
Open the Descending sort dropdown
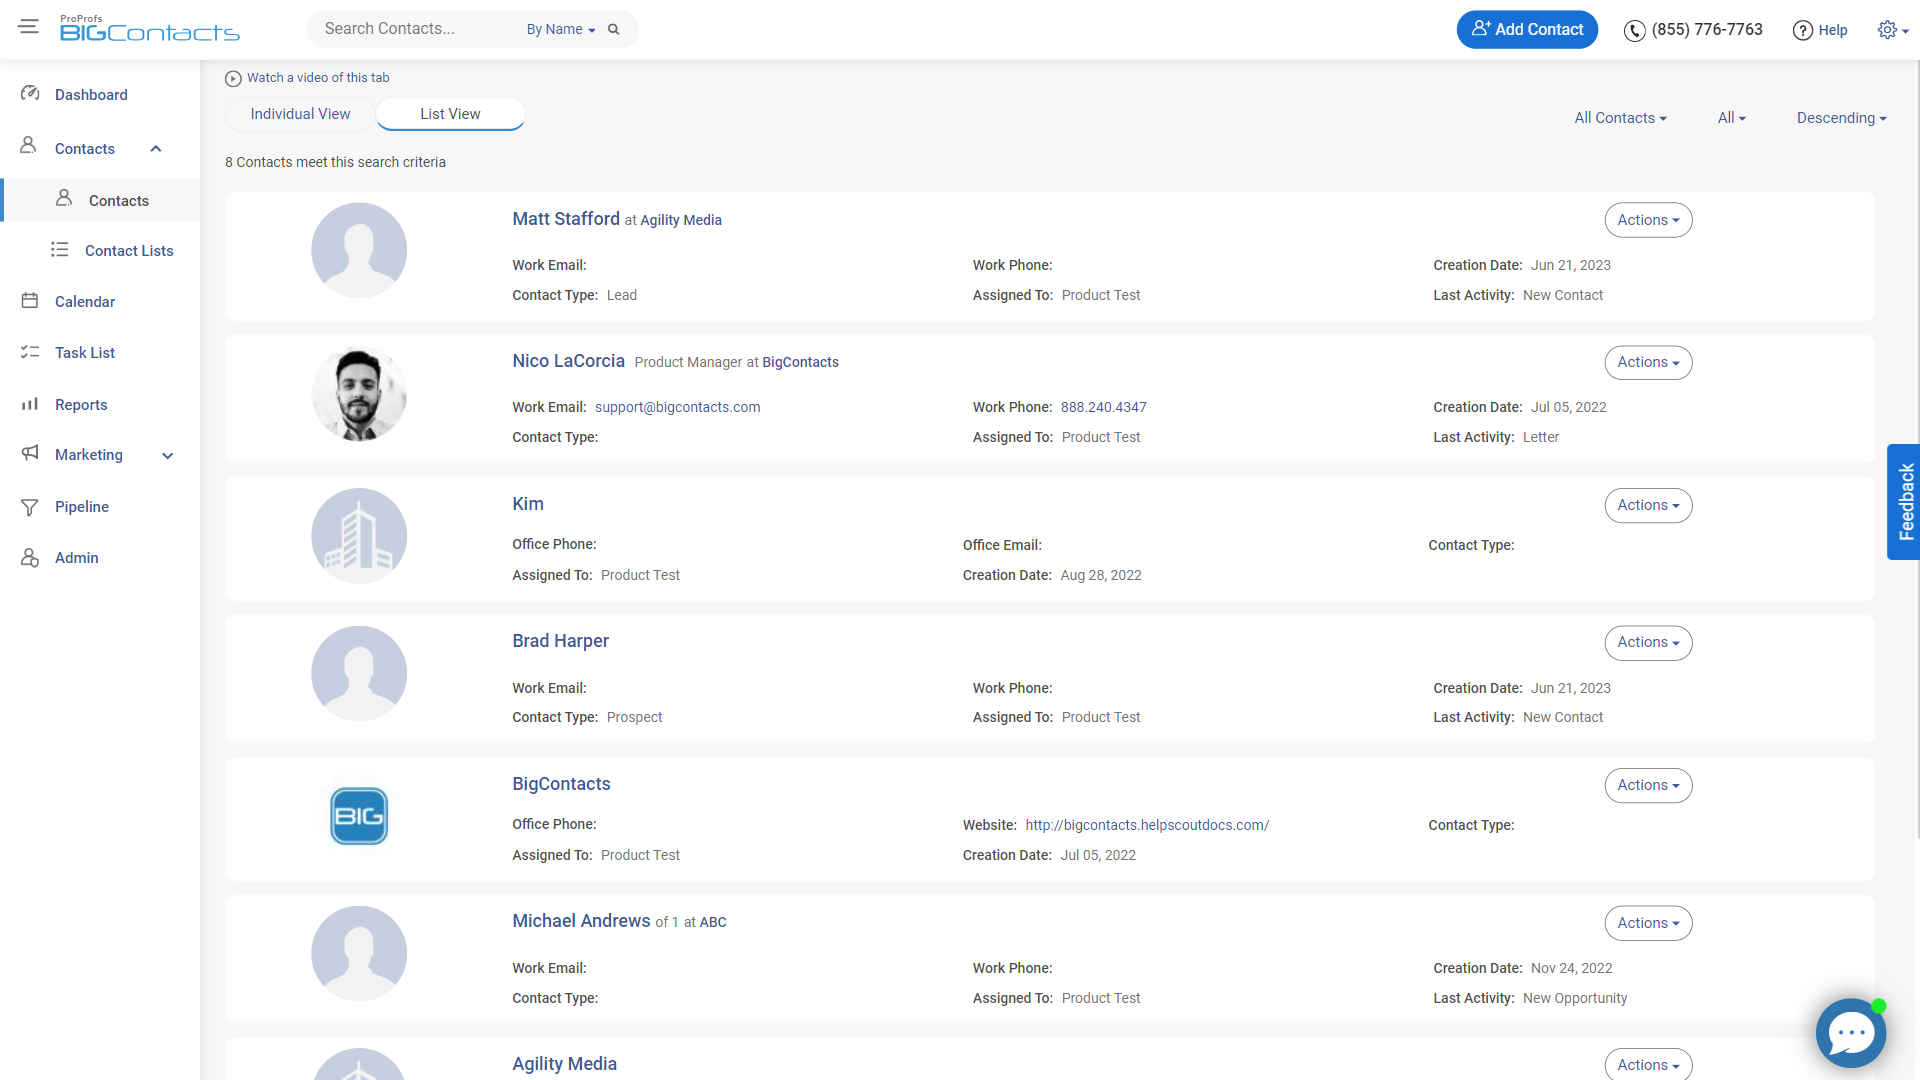coord(1840,117)
